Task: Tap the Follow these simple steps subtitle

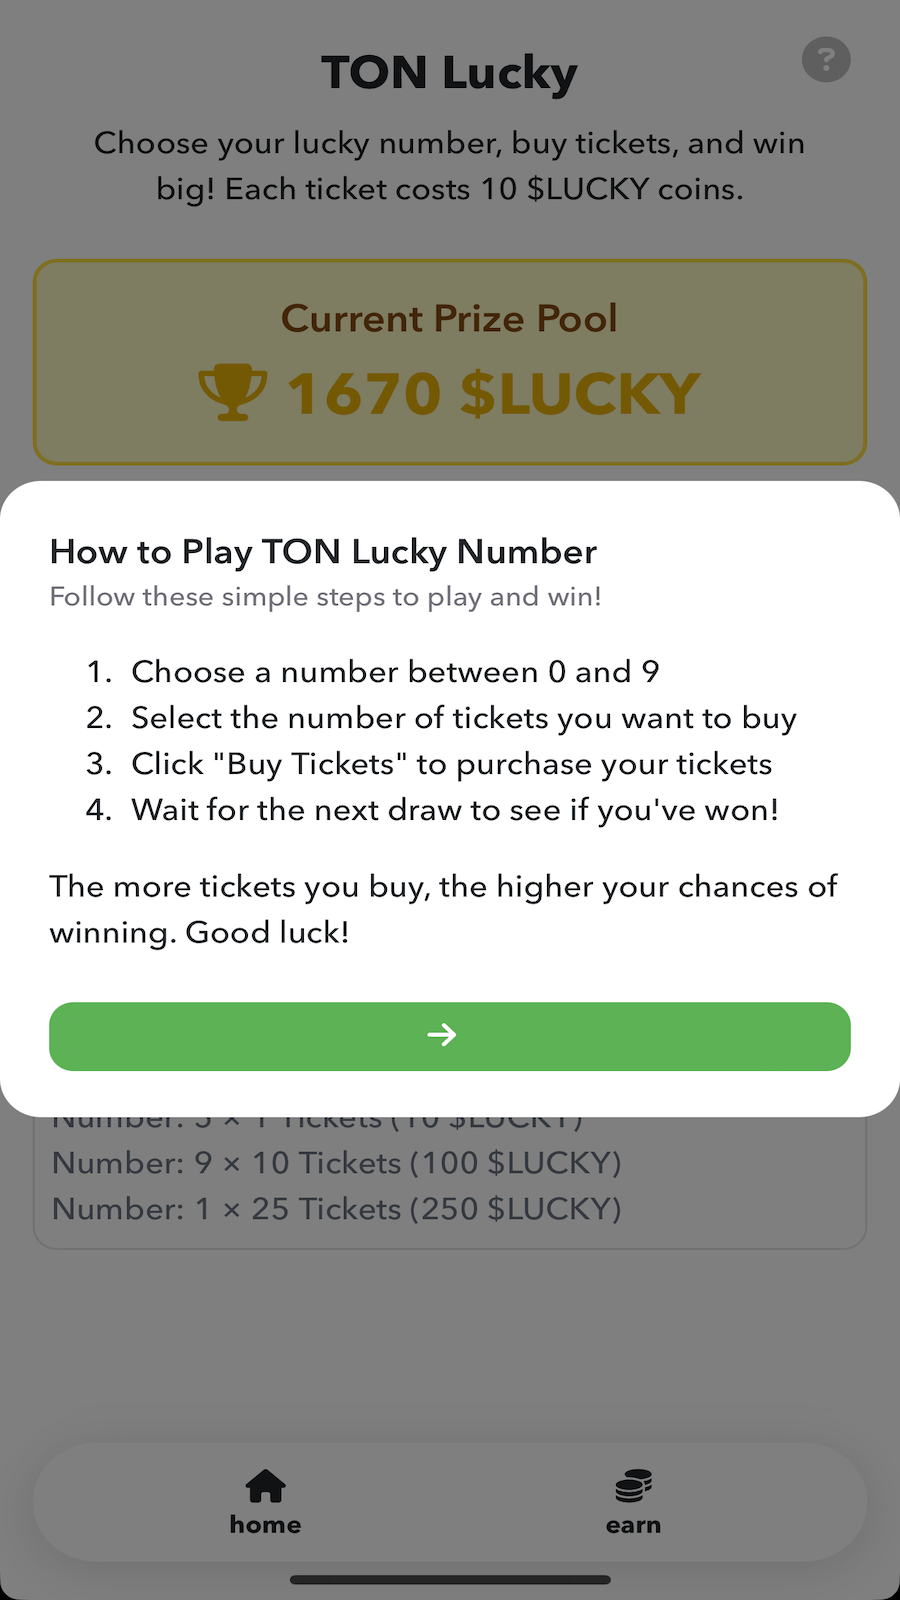Action: 325,596
